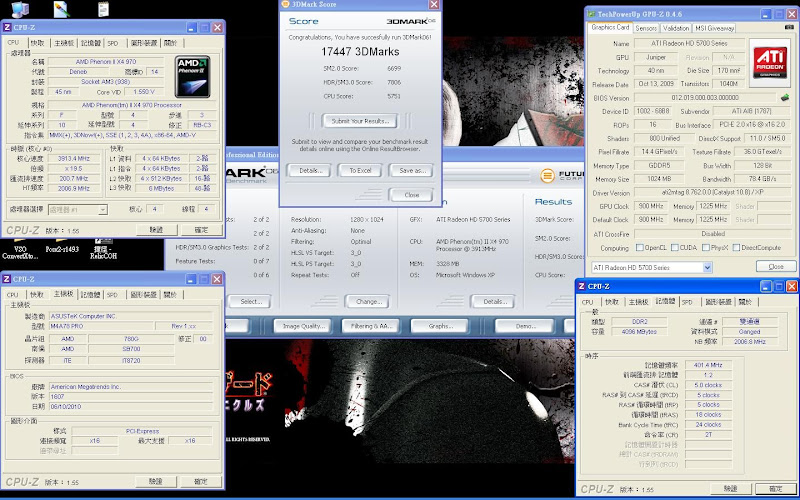Open the GPU selection dropdown in GPU-Z
800x500 pixels.
pyautogui.click(x=707, y=267)
